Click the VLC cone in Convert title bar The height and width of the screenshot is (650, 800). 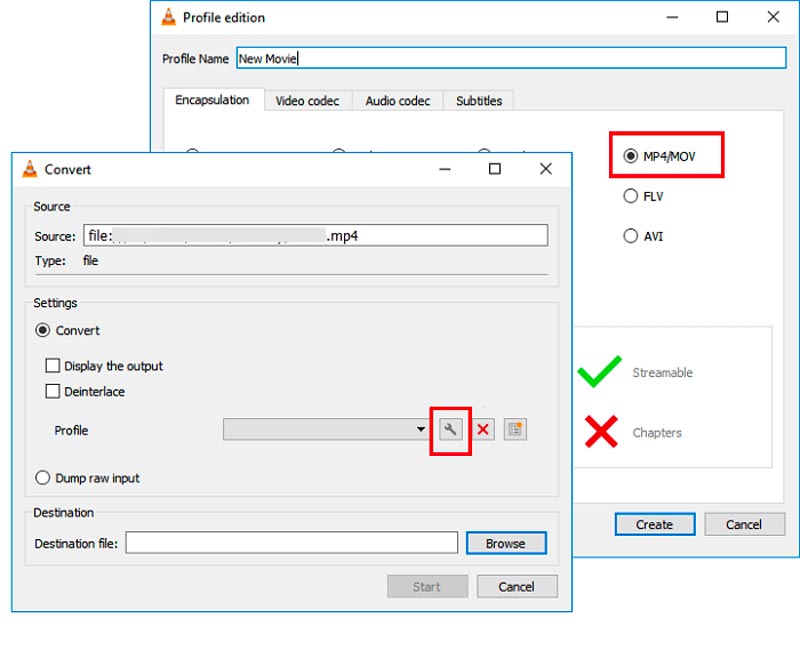pyautogui.click(x=30, y=169)
